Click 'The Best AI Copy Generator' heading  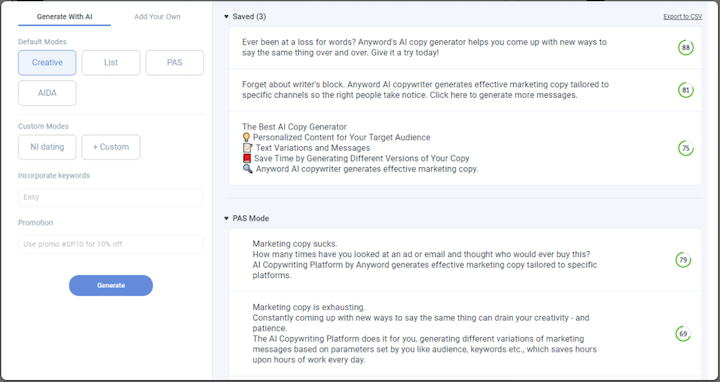294,127
